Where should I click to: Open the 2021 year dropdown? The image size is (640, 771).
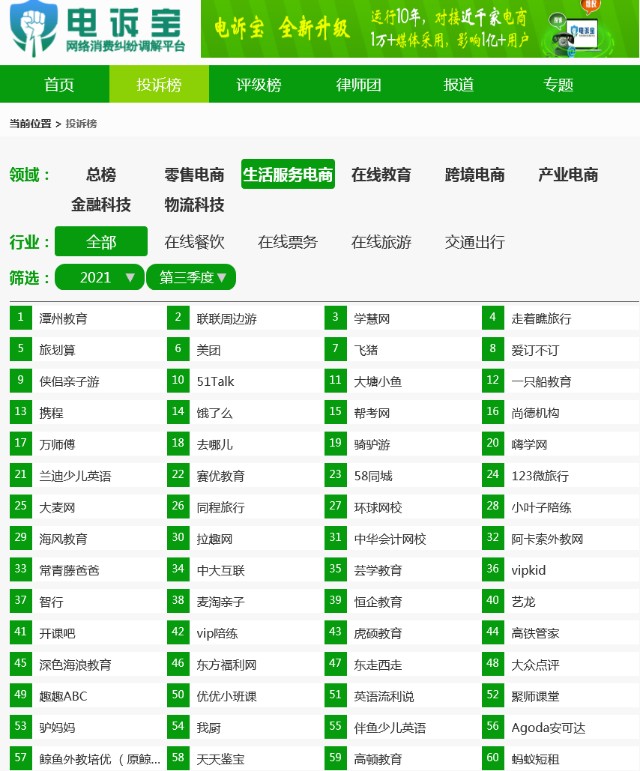100,277
